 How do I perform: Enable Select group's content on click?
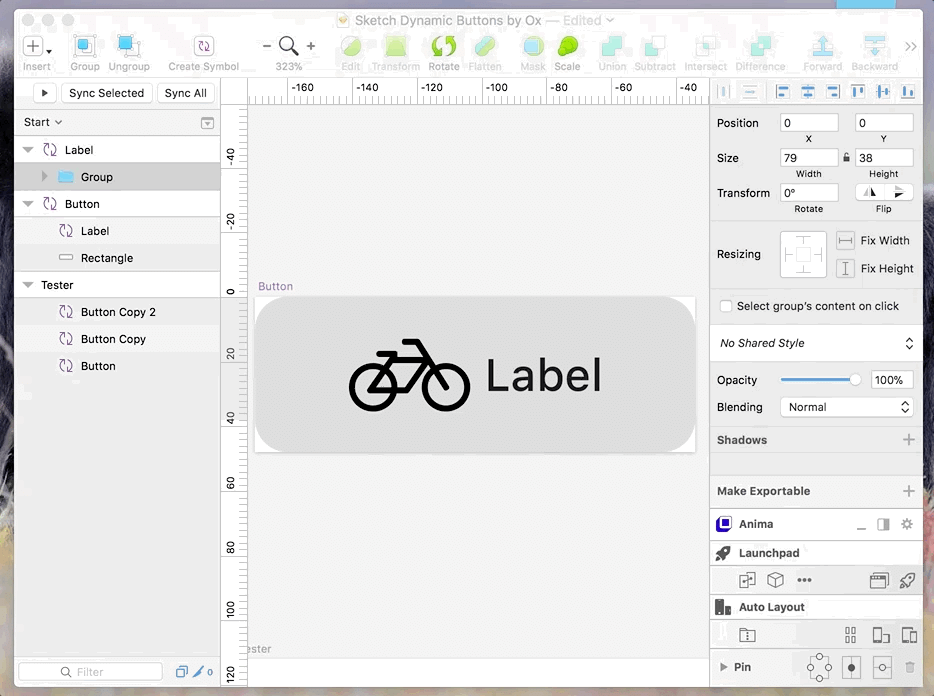coord(726,306)
